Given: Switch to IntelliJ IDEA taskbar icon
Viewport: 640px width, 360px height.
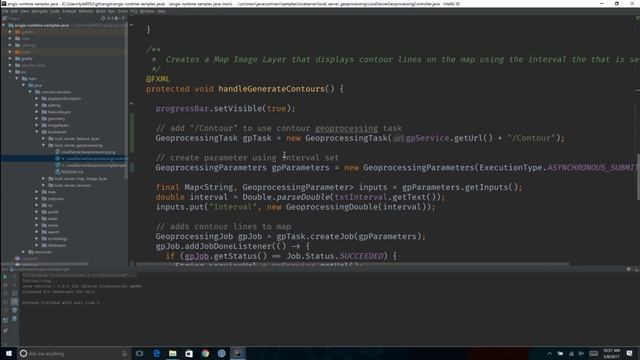Looking at the screenshot, I should click(238, 353).
